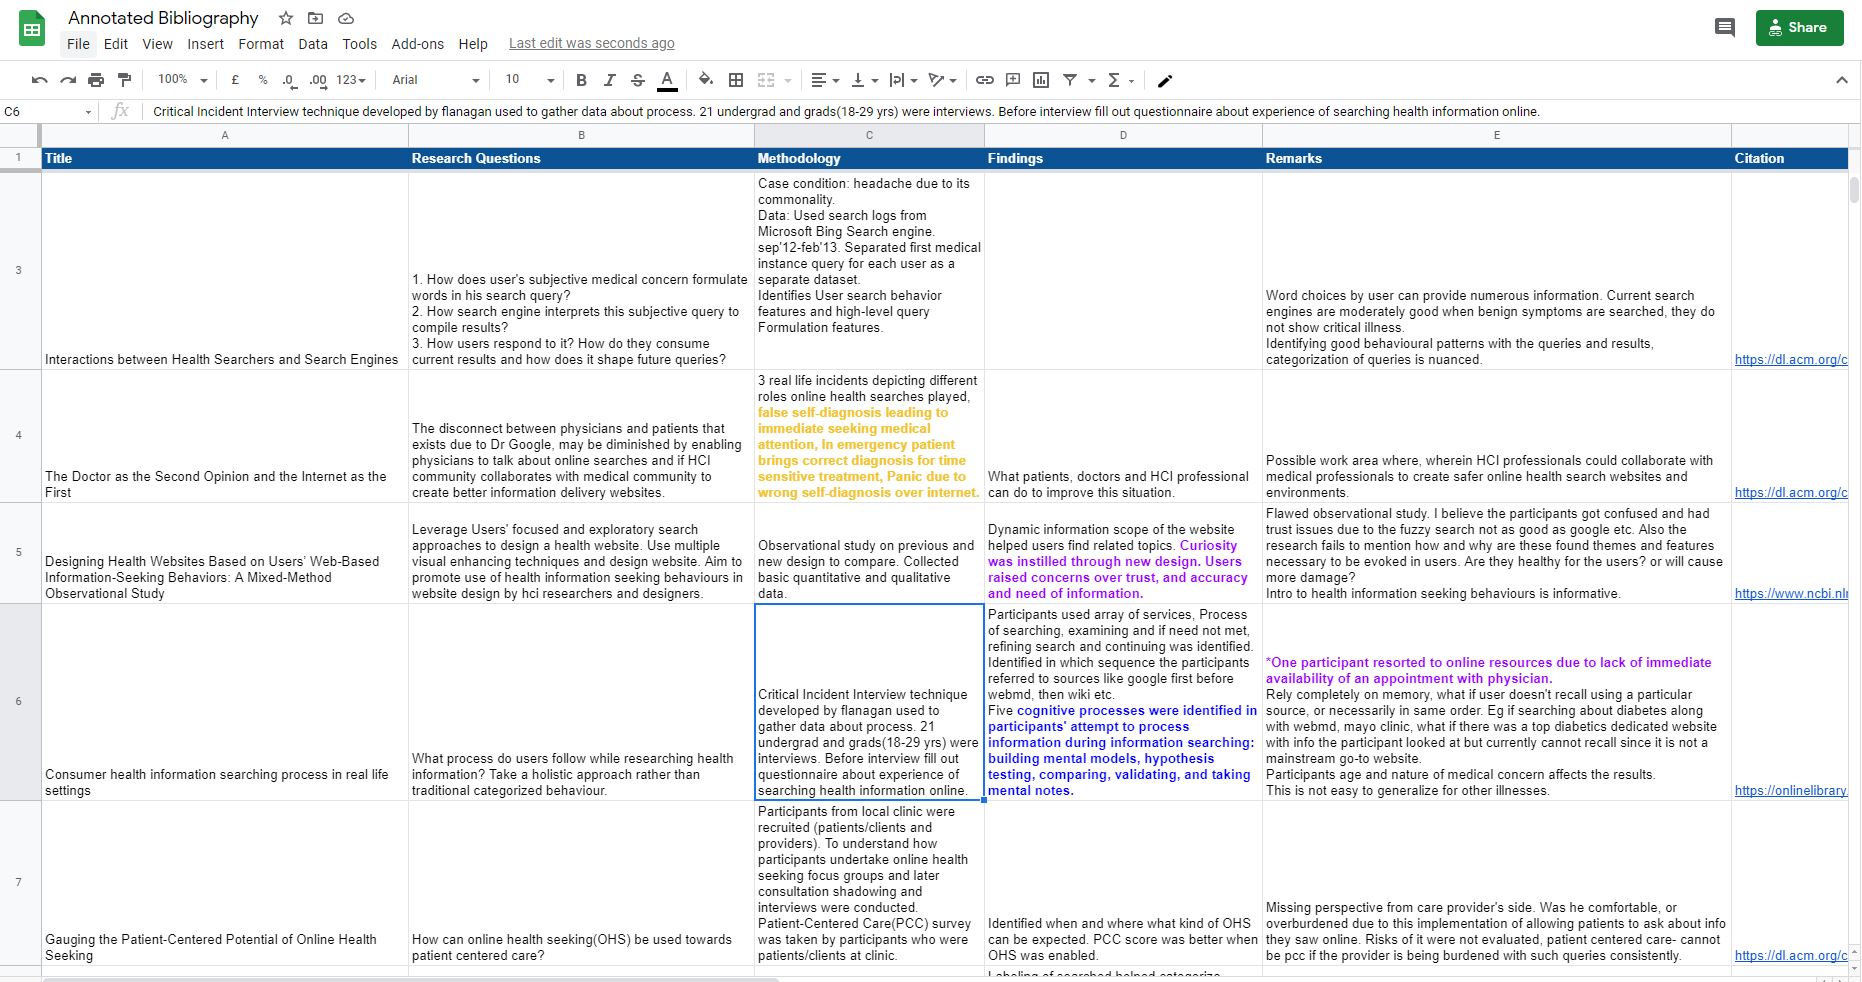The height and width of the screenshot is (982, 1862).
Task: Increase decimal places
Action: pyautogui.click(x=318, y=80)
